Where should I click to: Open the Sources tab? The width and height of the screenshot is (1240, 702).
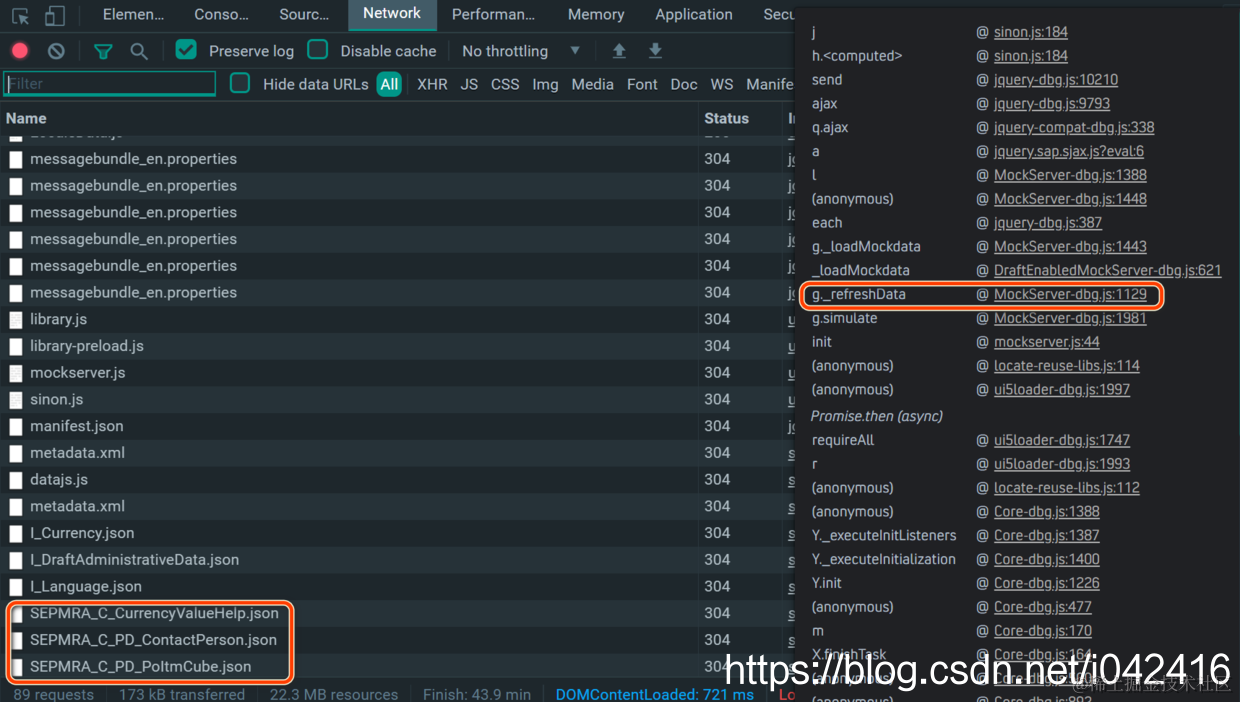[304, 15]
